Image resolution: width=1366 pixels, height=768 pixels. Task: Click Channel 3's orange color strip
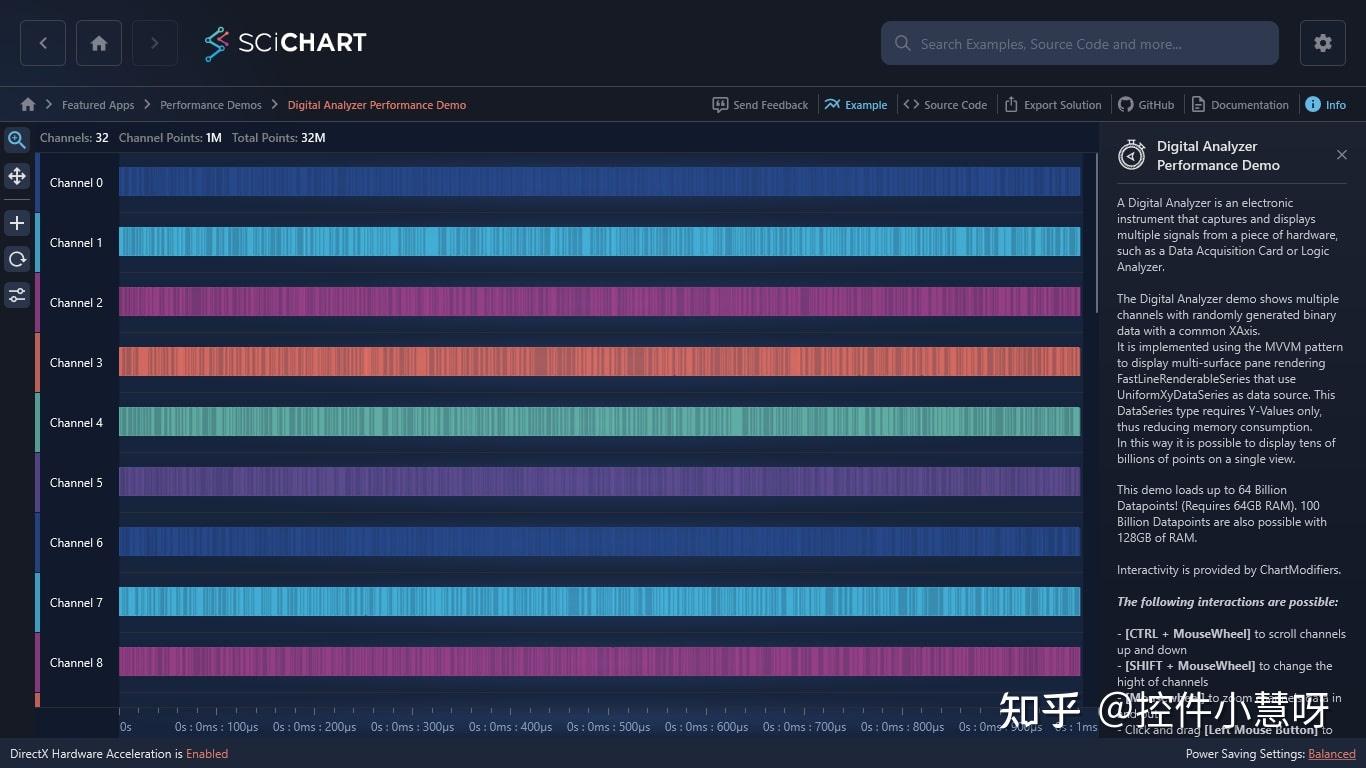(38, 362)
